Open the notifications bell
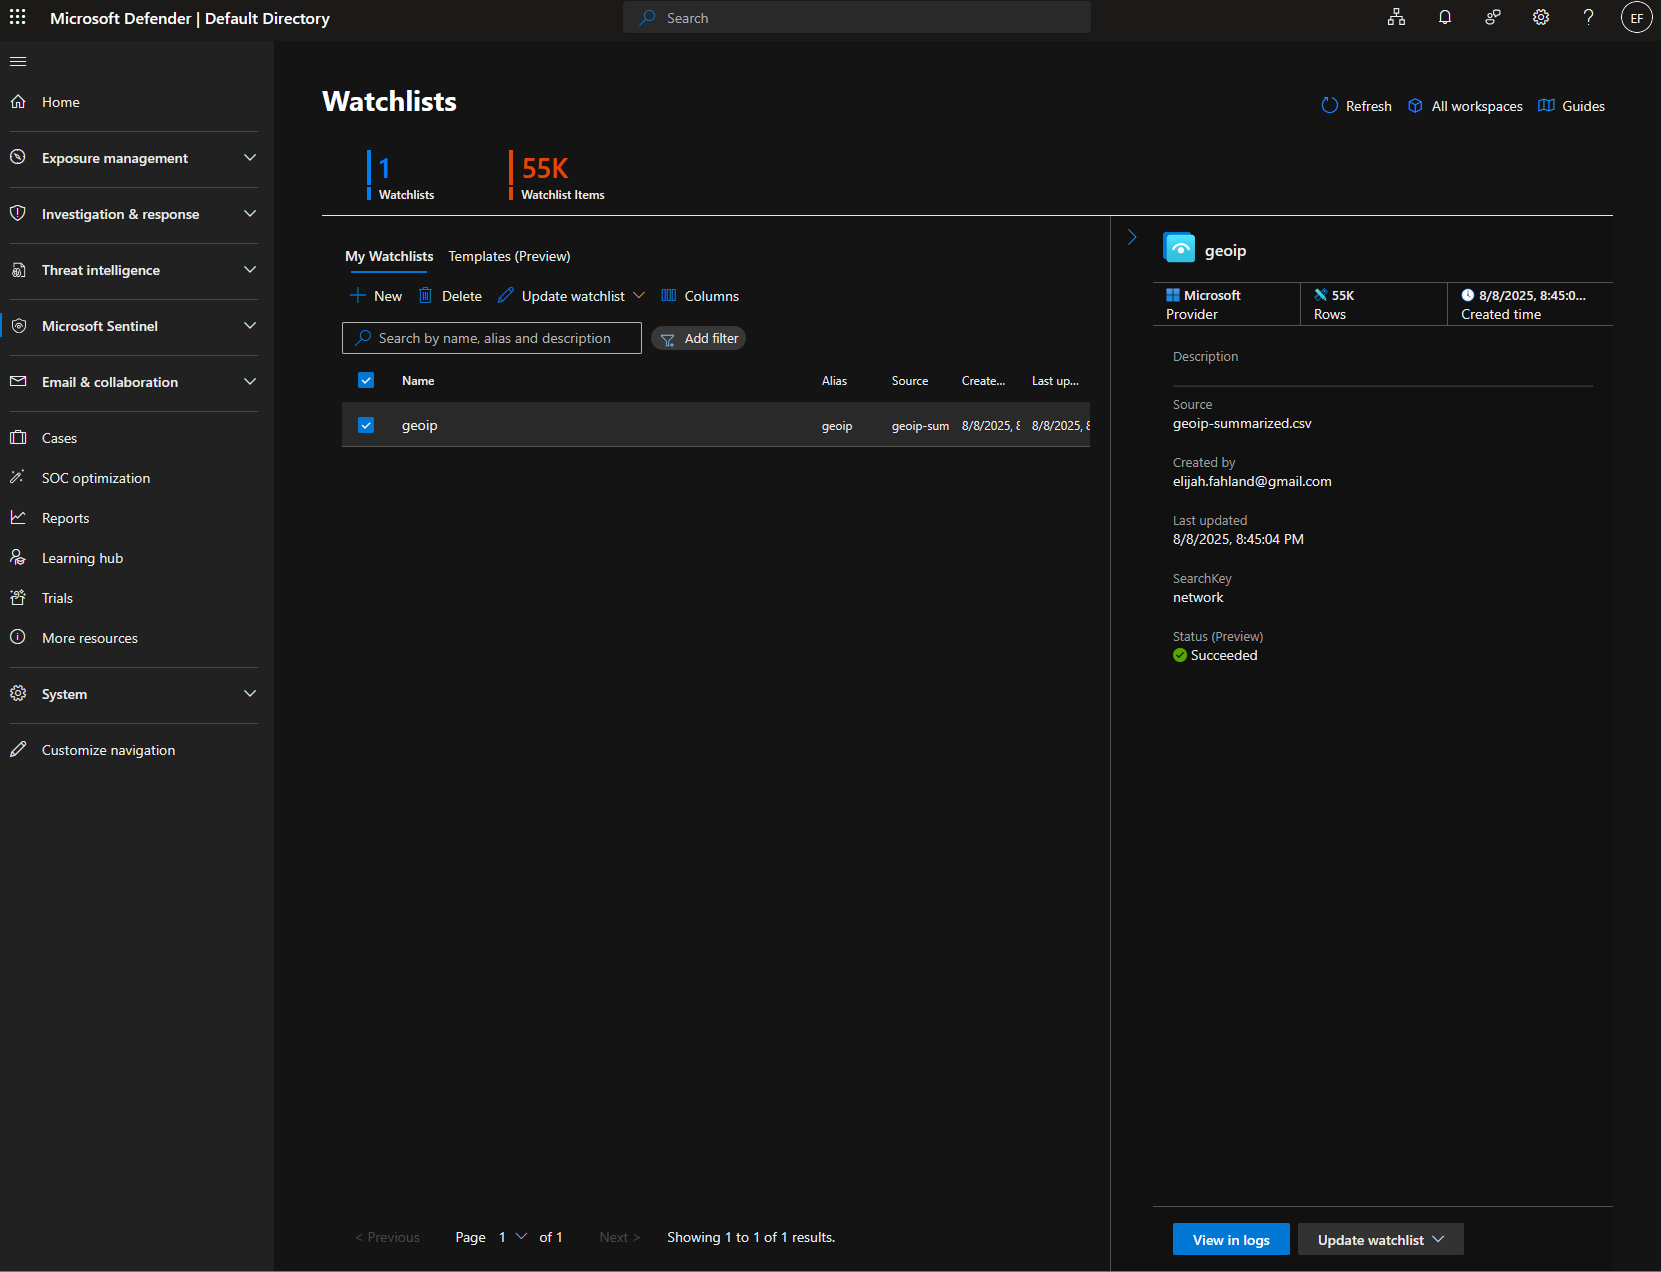Screen dimensions: 1661x1272 1444,17
